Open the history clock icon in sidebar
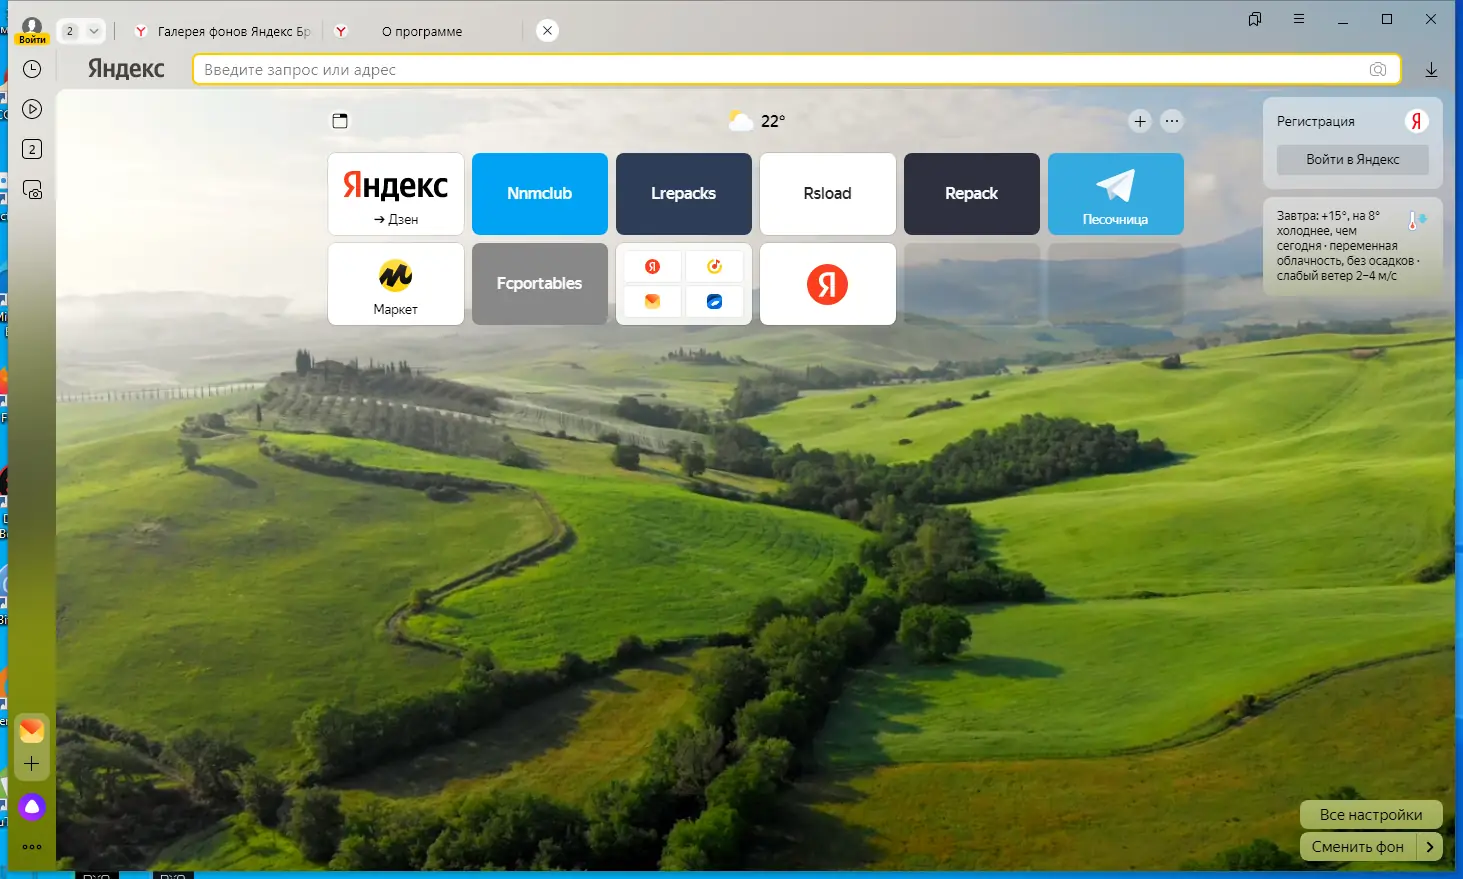 click(32, 69)
